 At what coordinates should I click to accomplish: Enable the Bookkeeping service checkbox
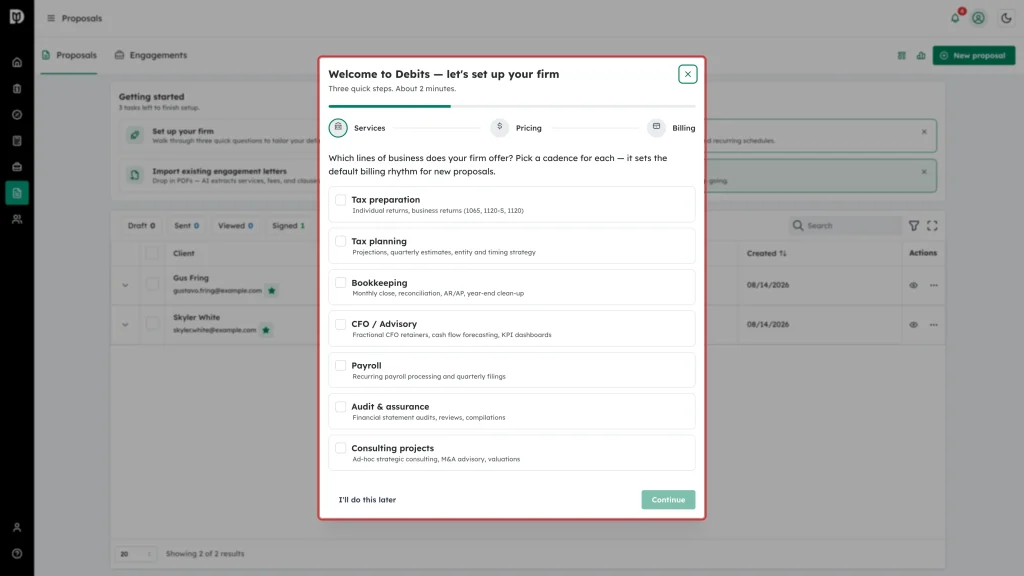(x=340, y=283)
